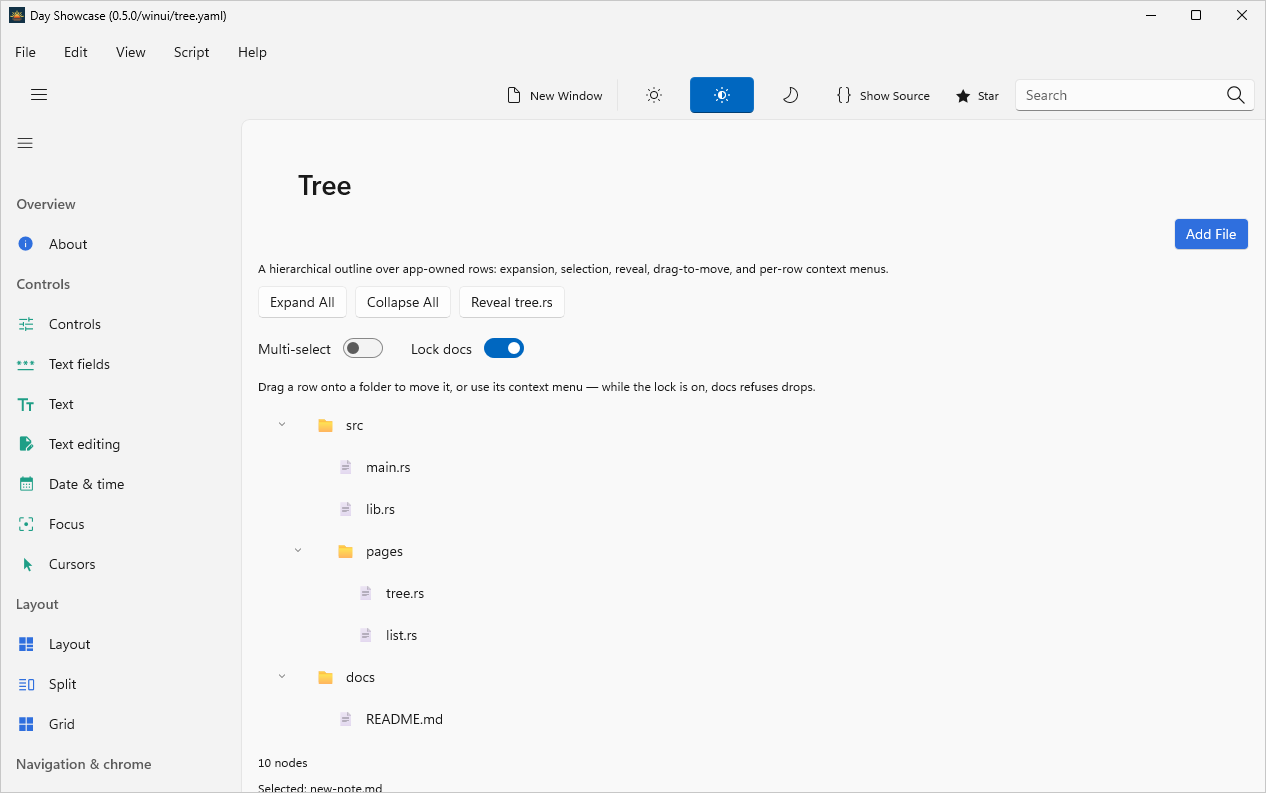The width and height of the screenshot is (1266, 793).
Task: Select the lib.rs row text
Action: [x=380, y=509]
